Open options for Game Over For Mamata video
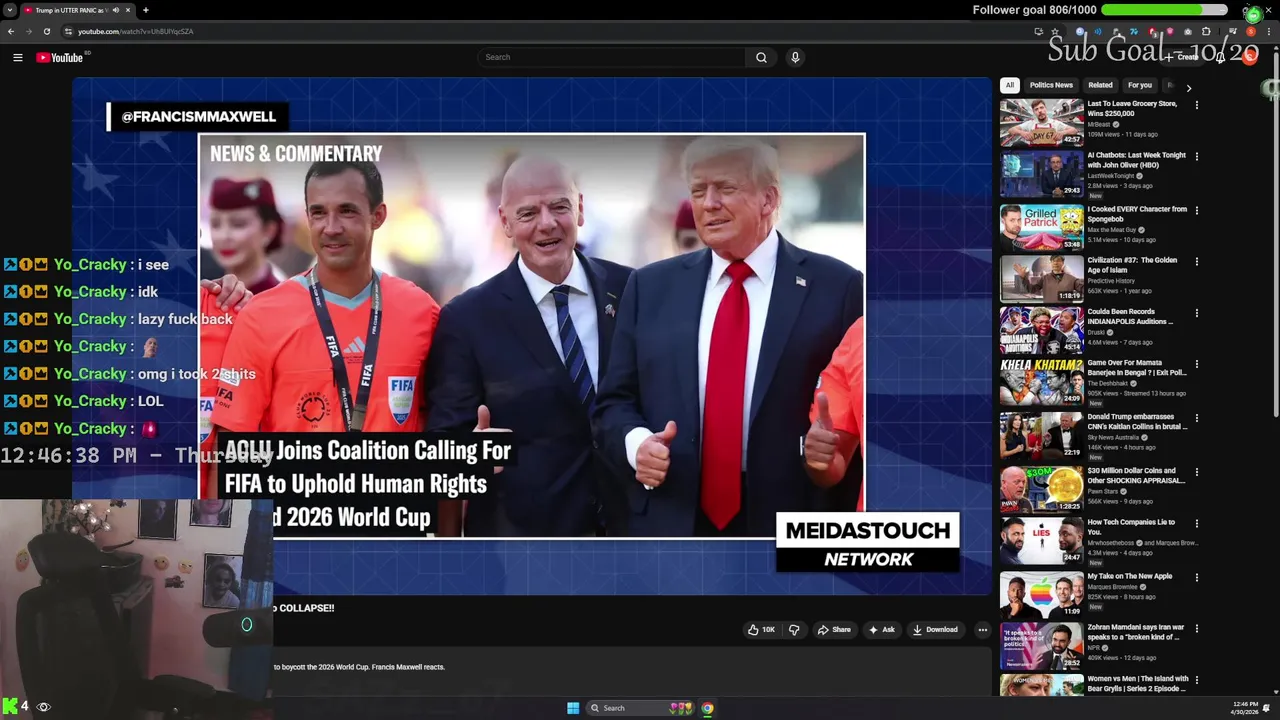 click(1196, 365)
